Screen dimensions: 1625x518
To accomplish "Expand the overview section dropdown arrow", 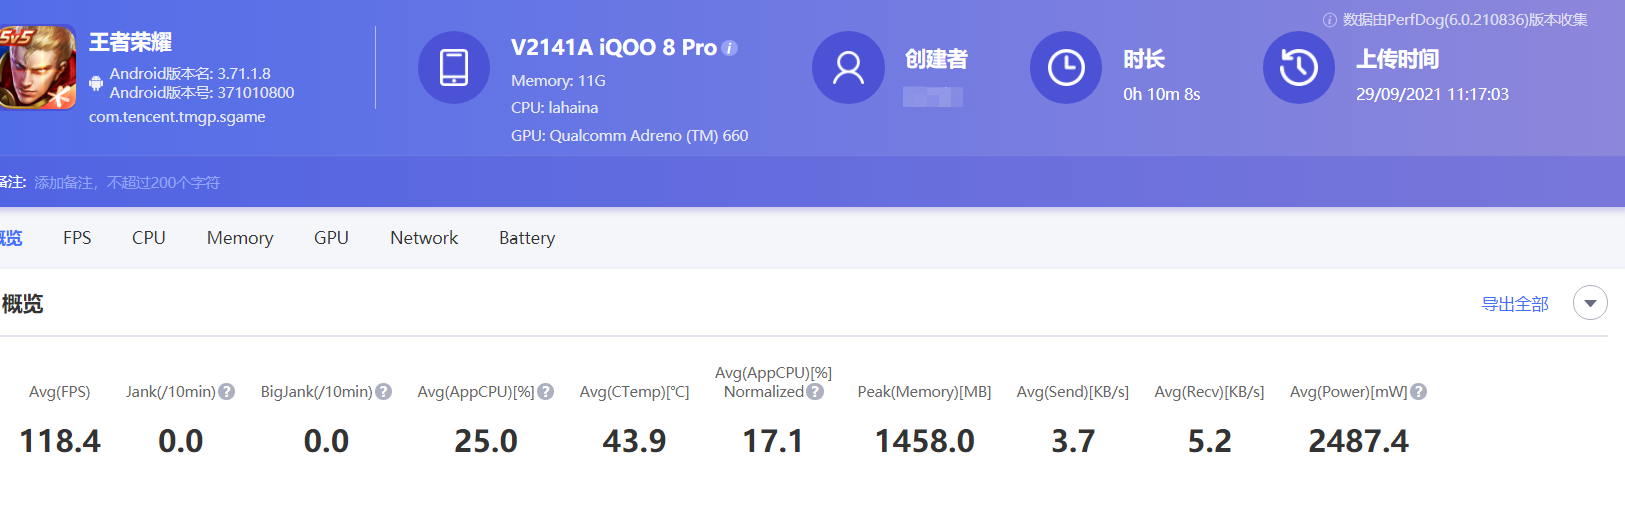I will (1590, 303).
